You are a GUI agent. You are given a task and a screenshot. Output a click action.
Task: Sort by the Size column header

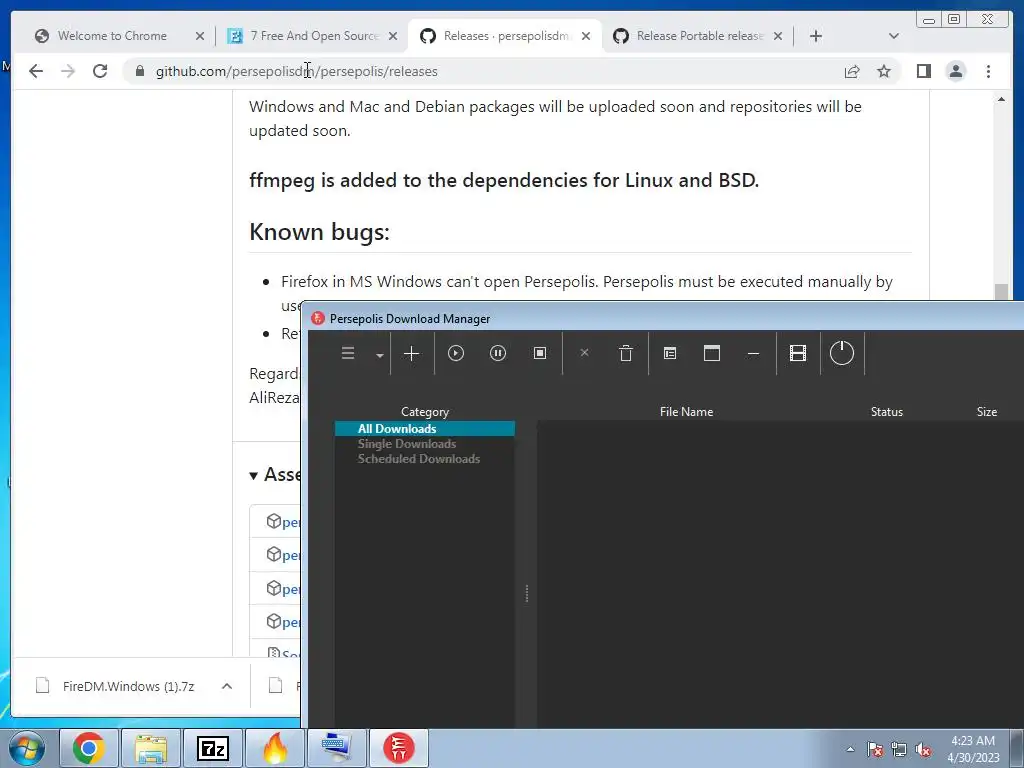pos(986,411)
